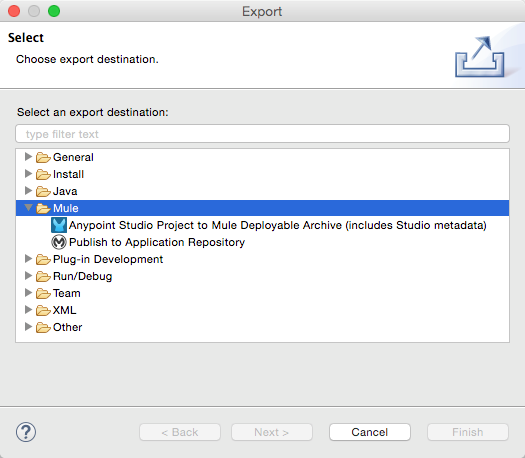
Task: Expand the Other category
Action: click(28, 327)
